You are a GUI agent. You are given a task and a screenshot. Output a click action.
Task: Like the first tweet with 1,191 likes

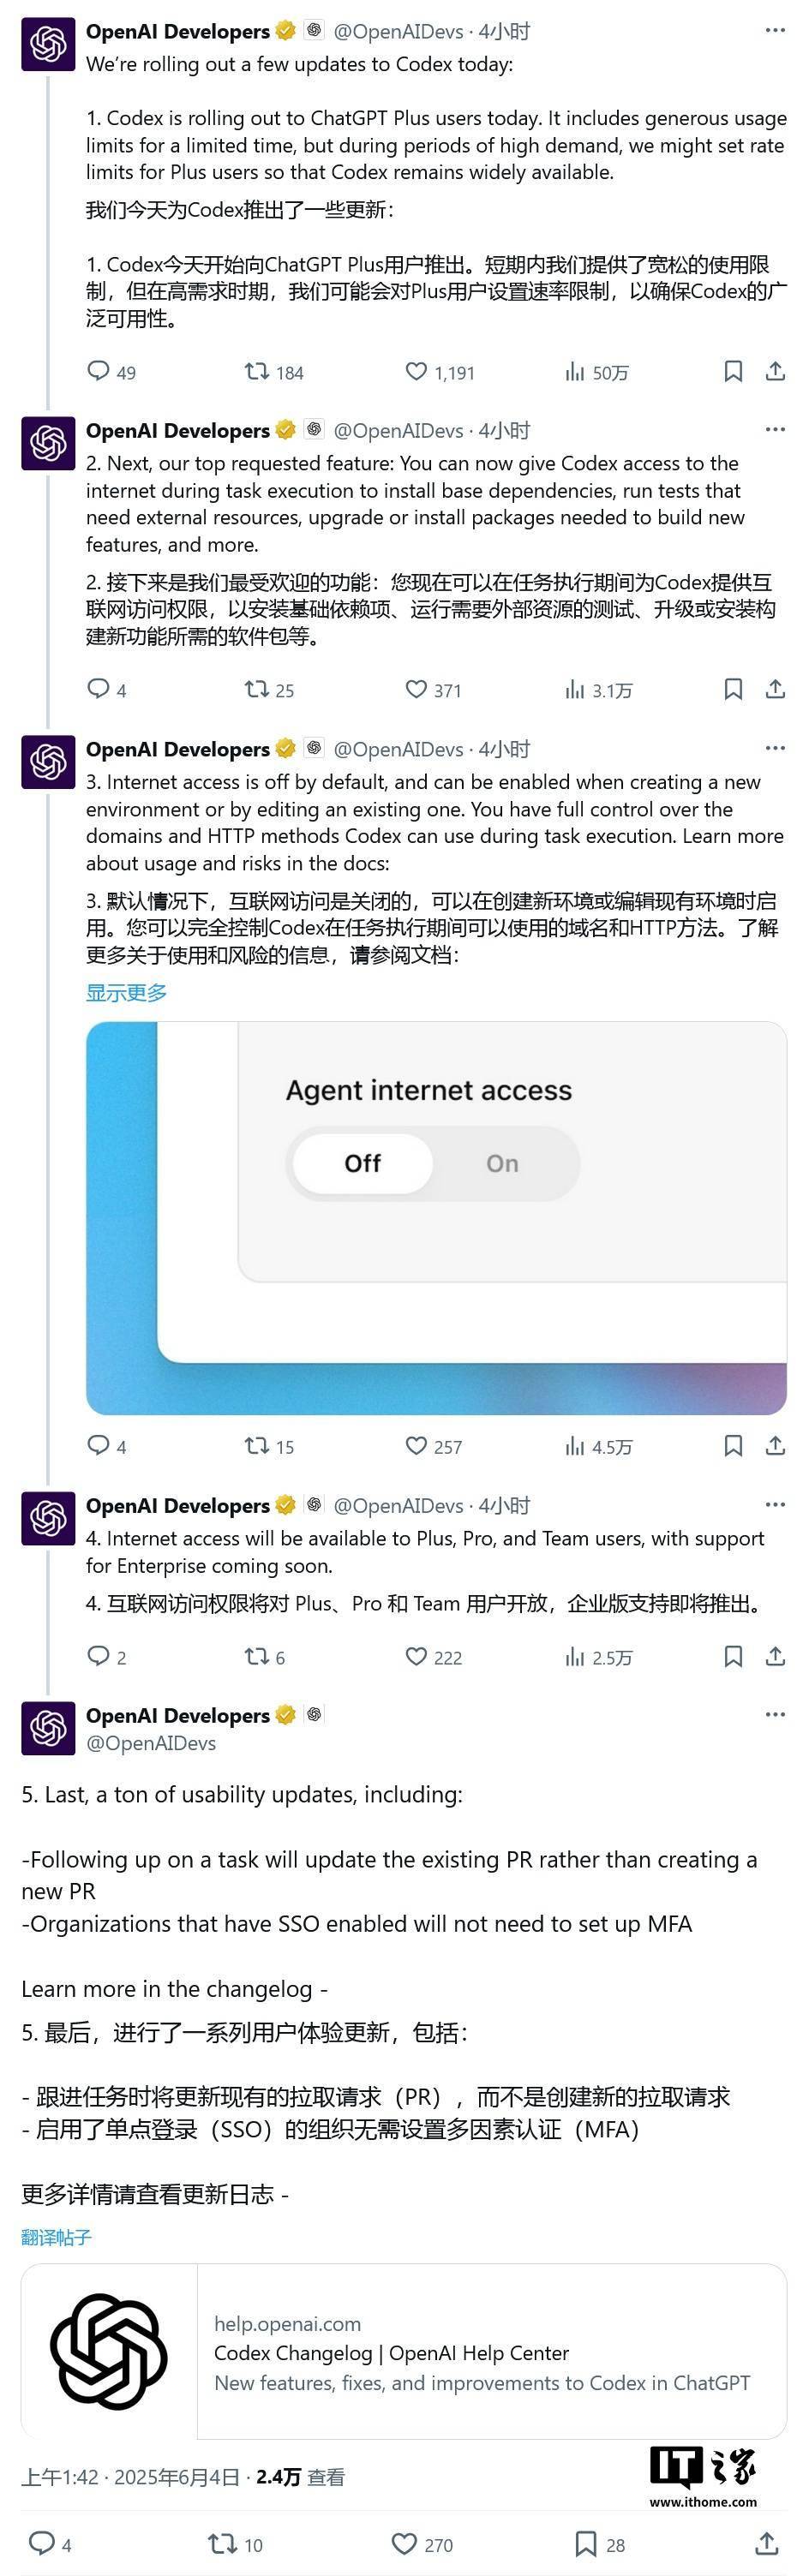439,372
